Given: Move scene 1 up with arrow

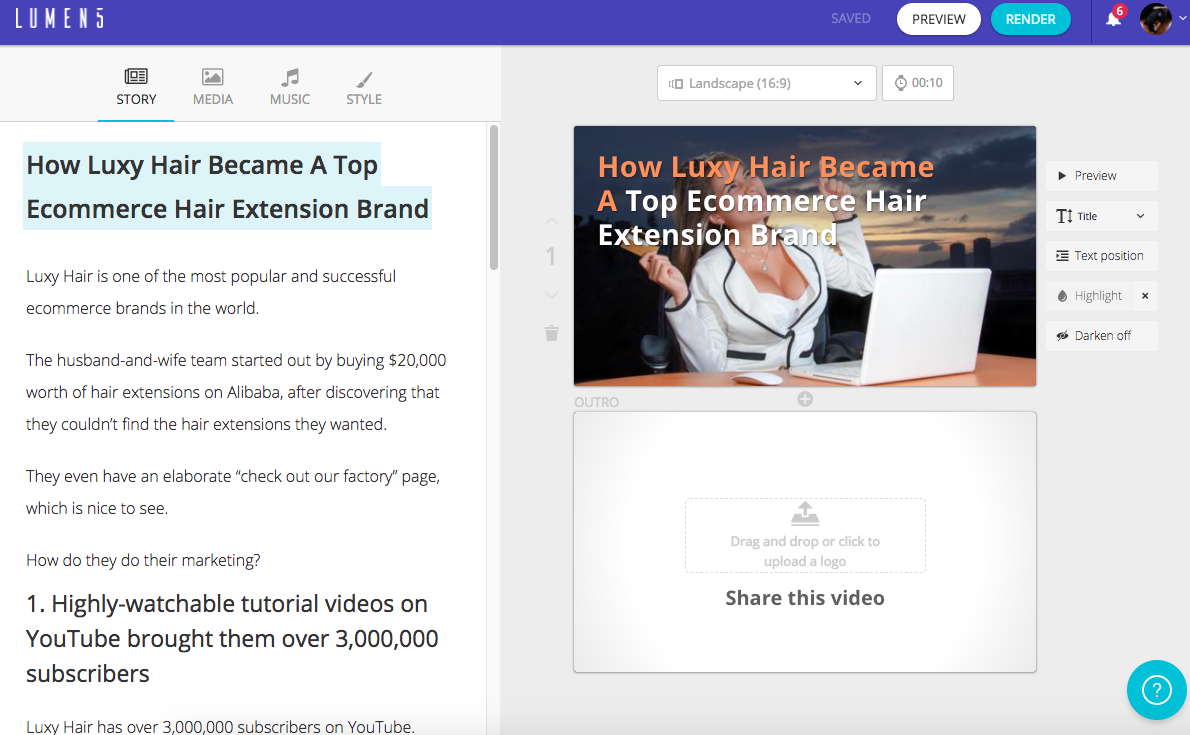Looking at the screenshot, I should (552, 221).
